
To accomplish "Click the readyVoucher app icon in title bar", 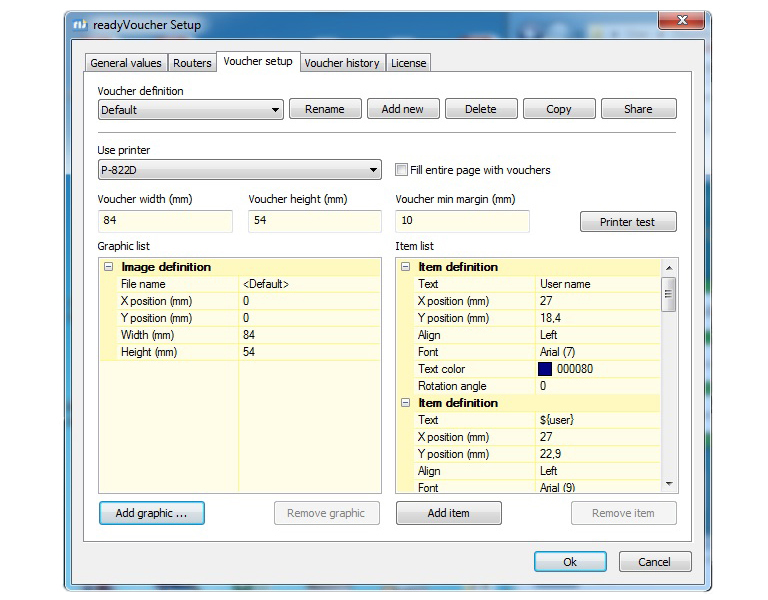I will [x=82, y=25].
